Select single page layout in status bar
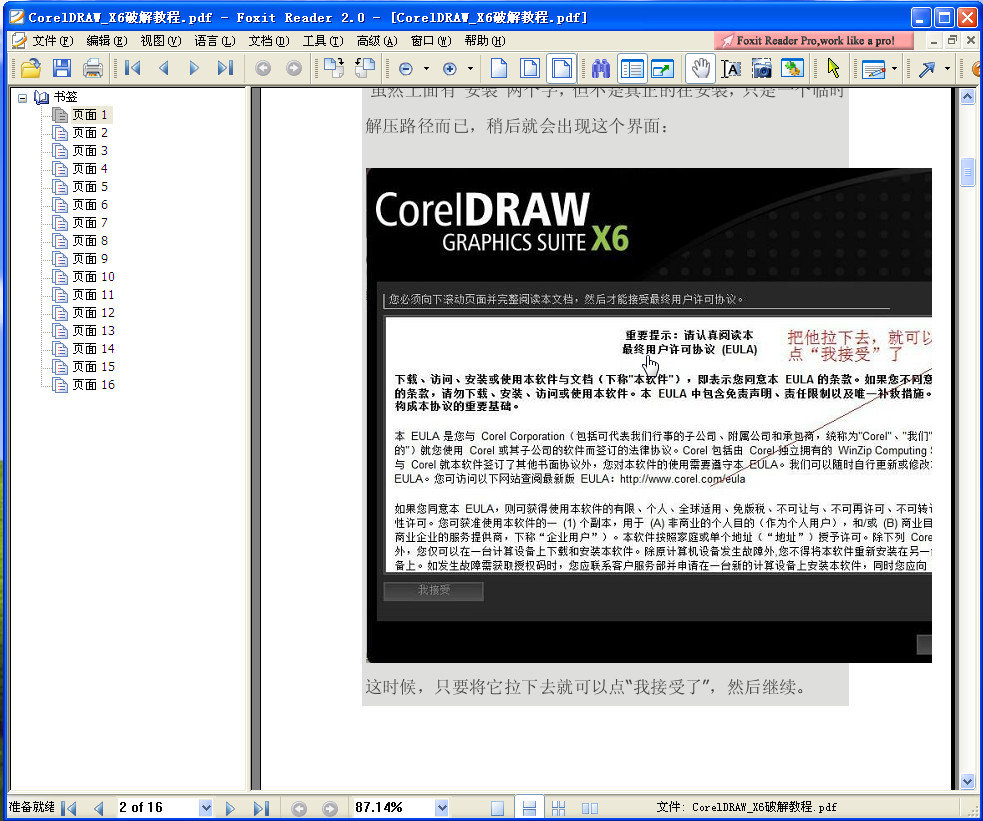 coord(498,808)
